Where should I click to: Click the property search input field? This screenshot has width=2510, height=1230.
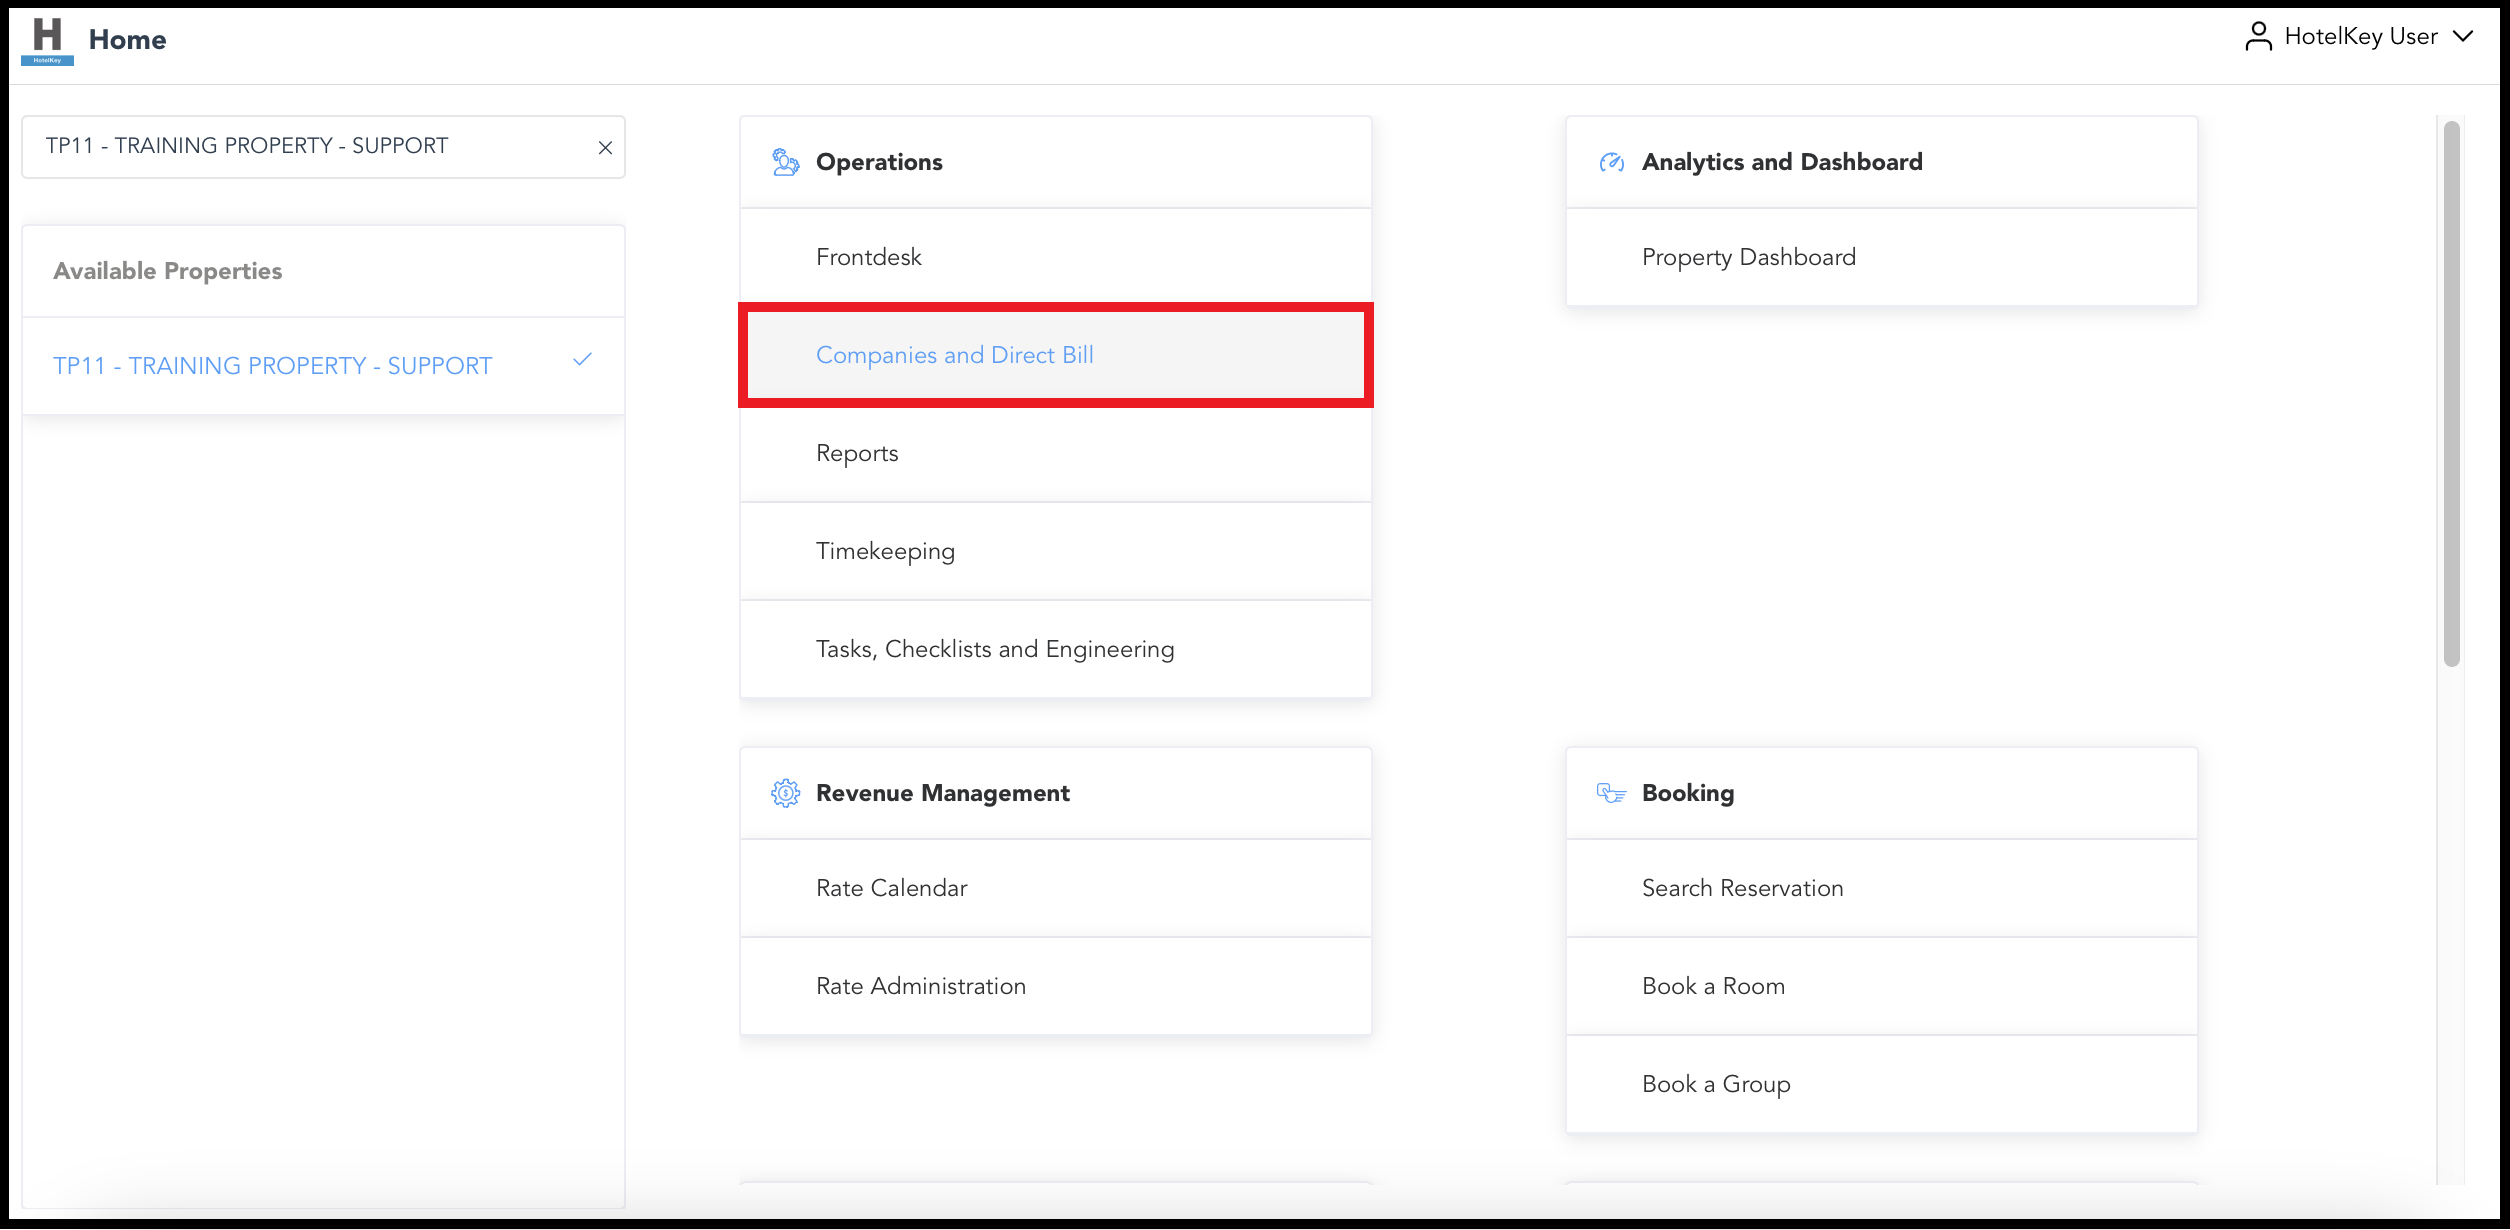coord(300,147)
